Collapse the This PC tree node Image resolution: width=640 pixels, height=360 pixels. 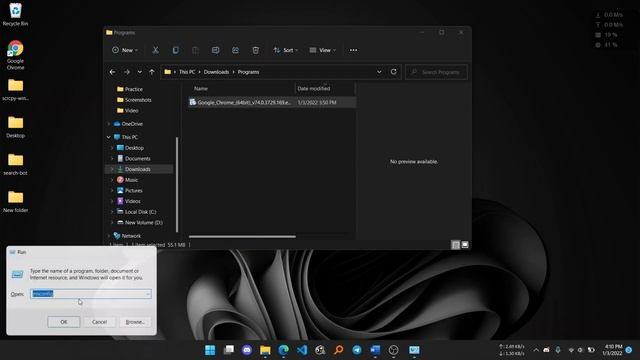pos(109,137)
